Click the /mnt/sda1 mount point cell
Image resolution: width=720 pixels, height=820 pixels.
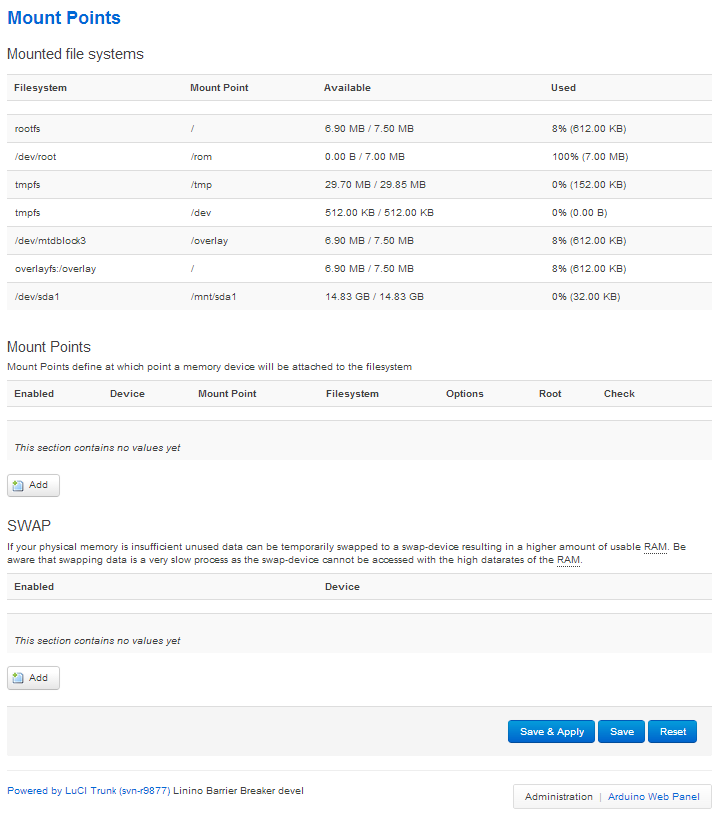coord(212,297)
